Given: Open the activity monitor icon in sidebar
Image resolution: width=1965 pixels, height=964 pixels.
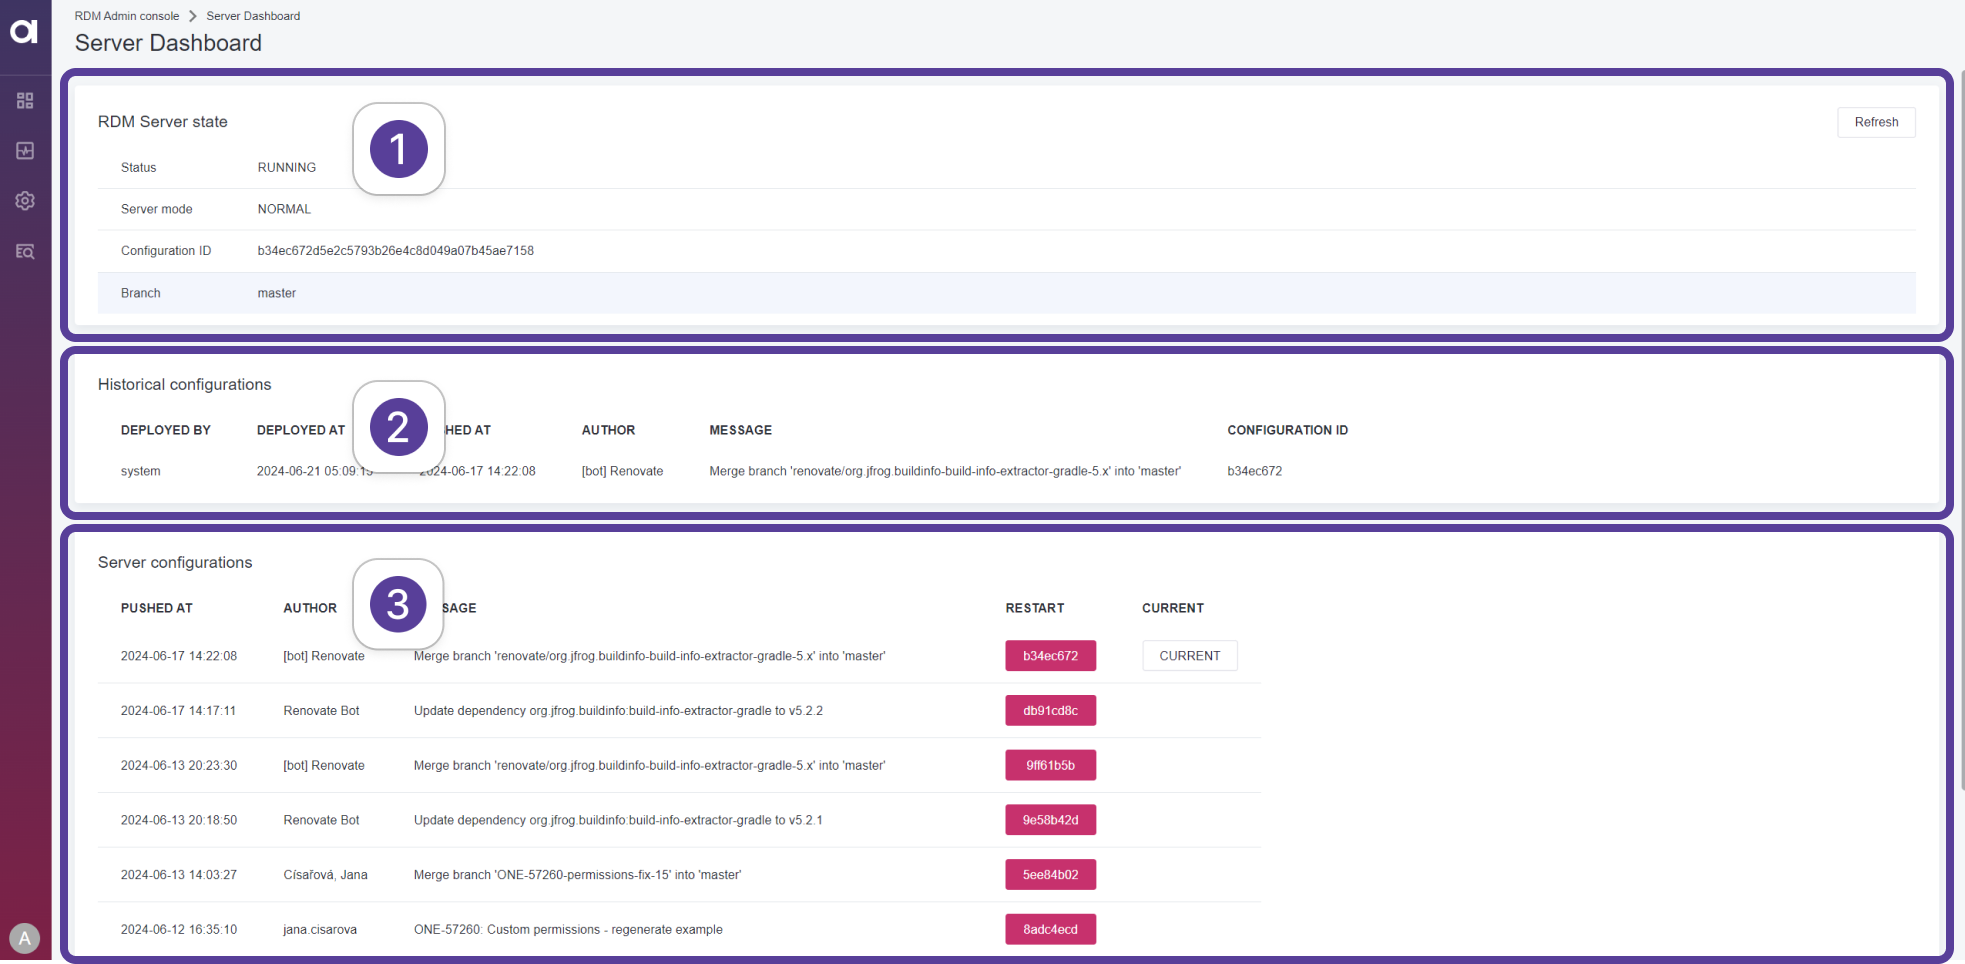Looking at the screenshot, I should [x=25, y=151].
